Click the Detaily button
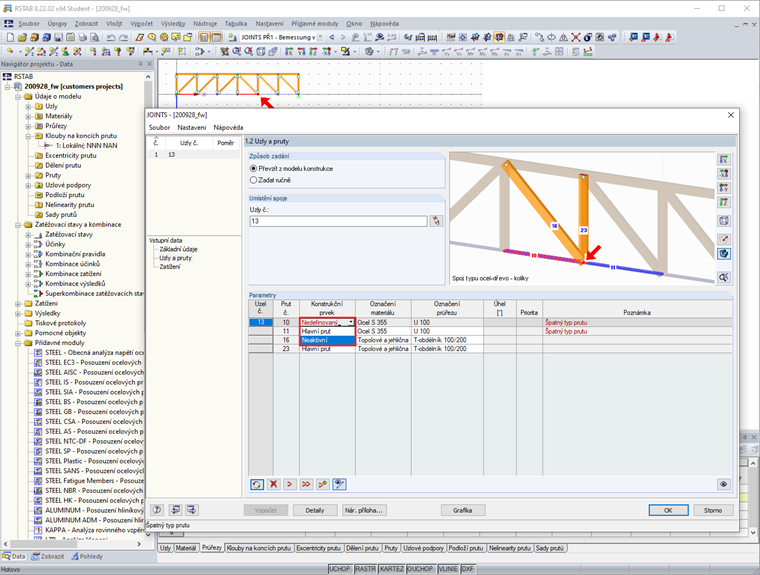760x575 pixels. coord(315,510)
